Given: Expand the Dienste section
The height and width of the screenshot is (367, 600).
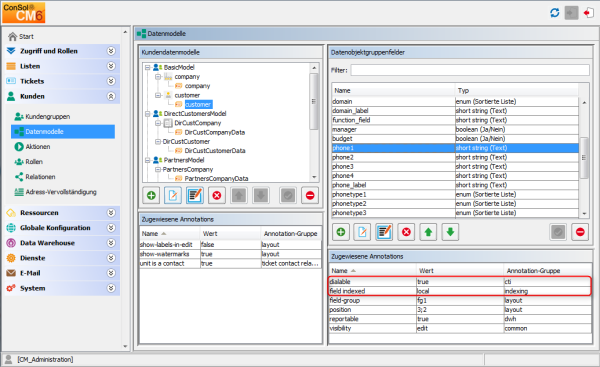Looking at the screenshot, I should point(111,258).
